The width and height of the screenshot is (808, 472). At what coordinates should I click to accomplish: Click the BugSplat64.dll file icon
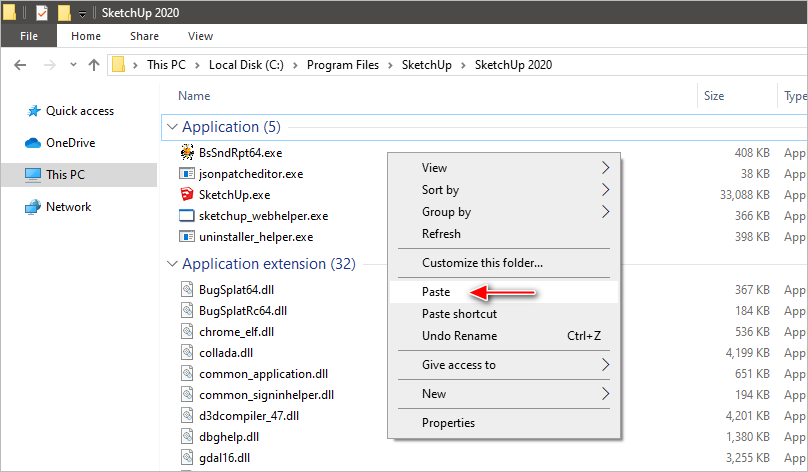(186, 289)
